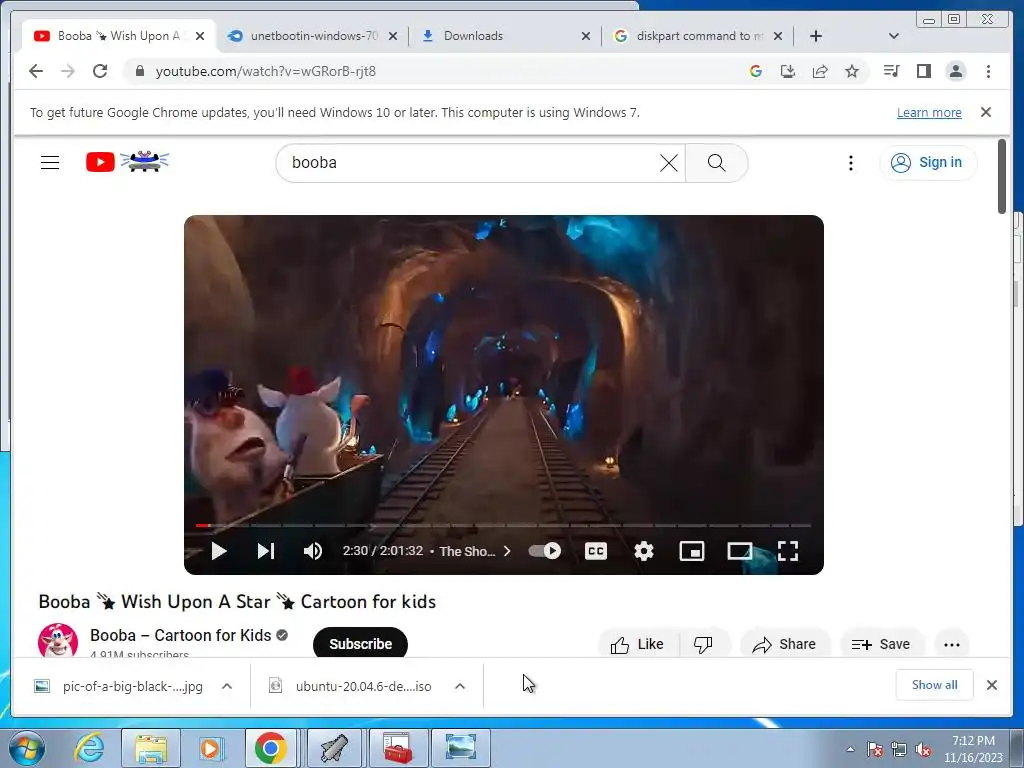Toggle closed captions on the video
1024x768 pixels.
pos(596,551)
